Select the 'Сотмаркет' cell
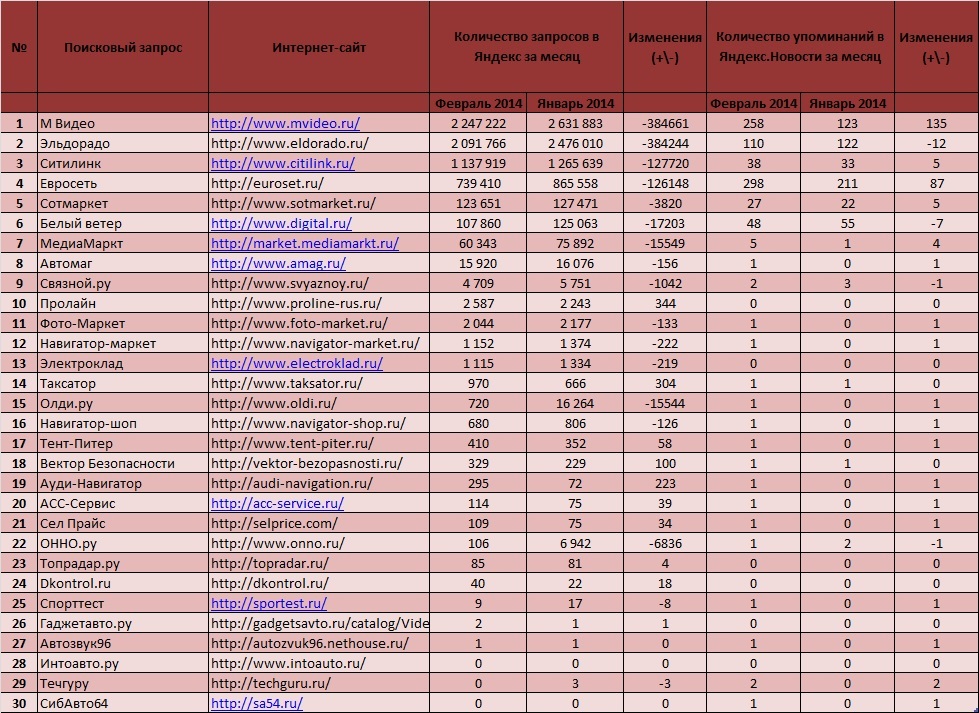Viewport: 979px width, 713px height. (123, 203)
